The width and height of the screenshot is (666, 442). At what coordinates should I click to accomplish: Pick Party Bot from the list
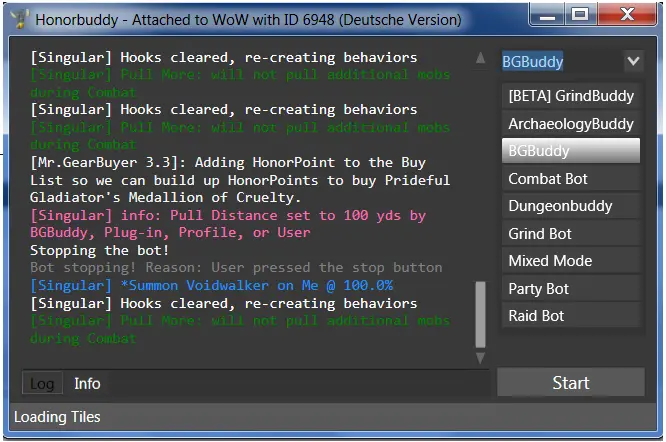[571, 289]
